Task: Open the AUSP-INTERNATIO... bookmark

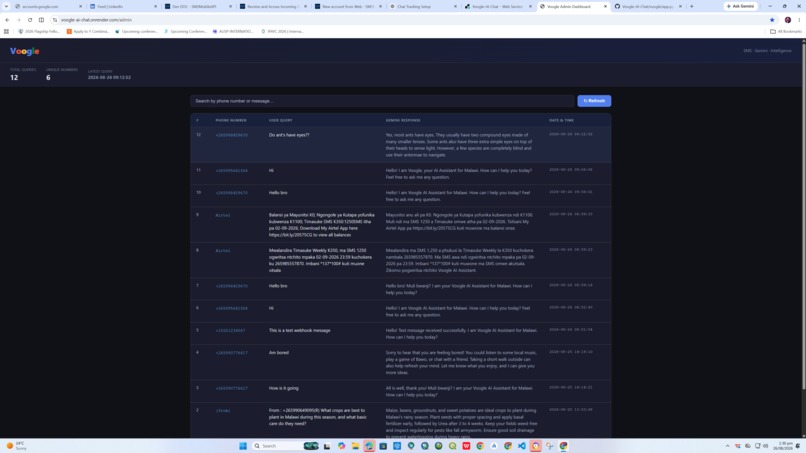Action: [233, 31]
